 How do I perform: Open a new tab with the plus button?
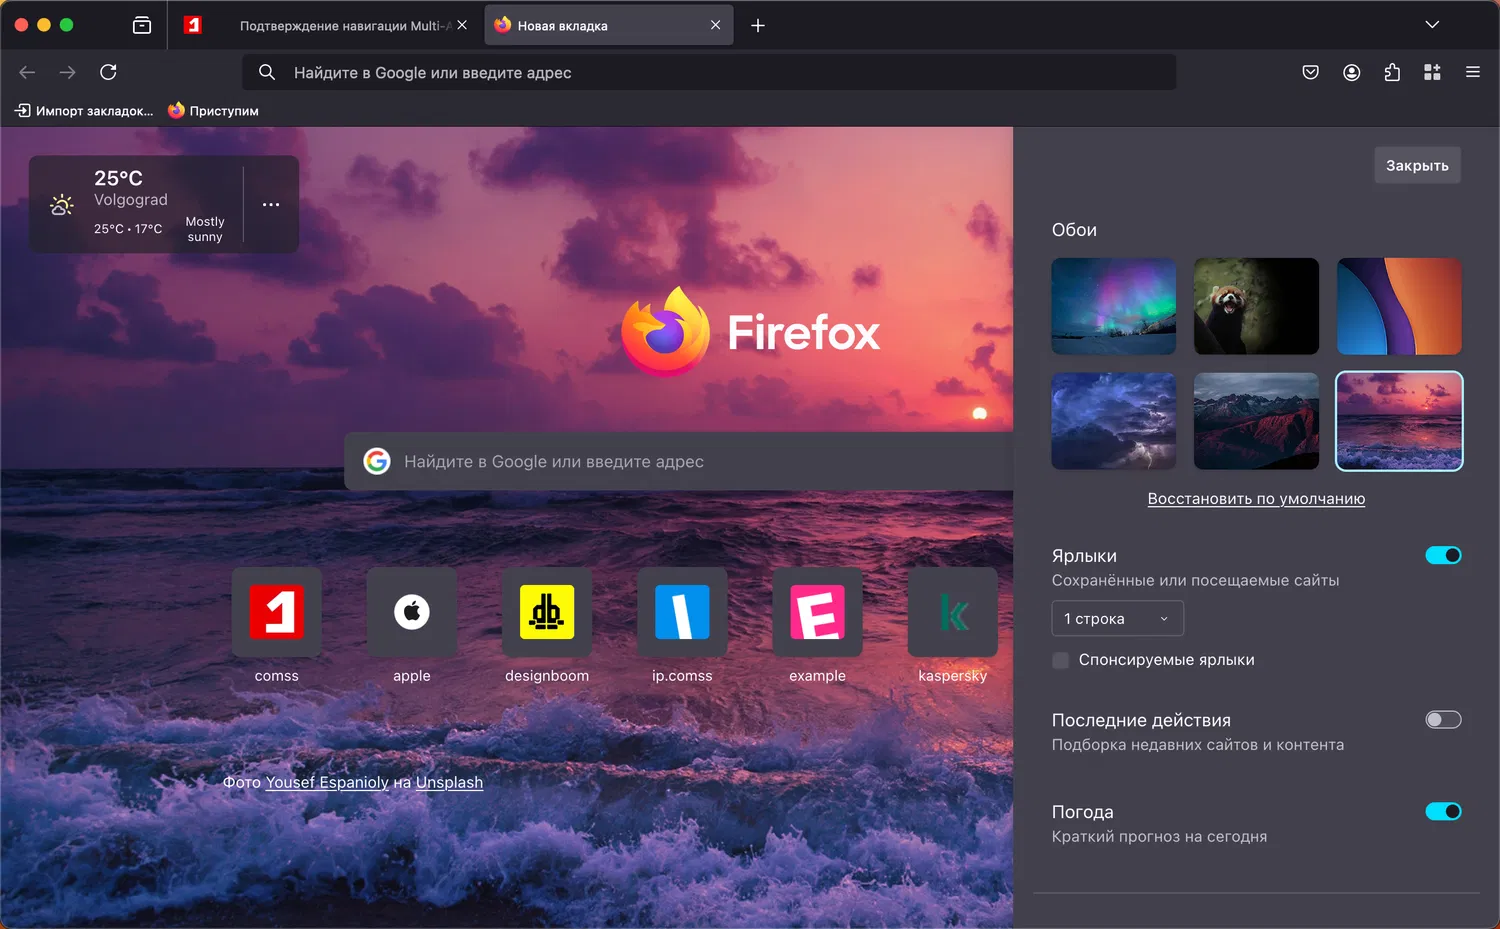[x=758, y=25]
